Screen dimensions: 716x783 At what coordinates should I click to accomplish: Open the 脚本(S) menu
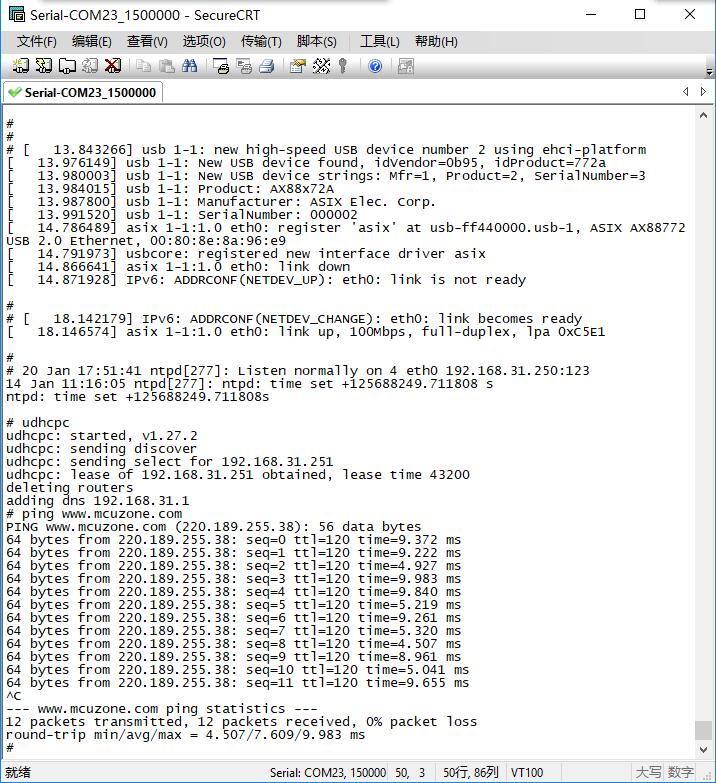316,41
